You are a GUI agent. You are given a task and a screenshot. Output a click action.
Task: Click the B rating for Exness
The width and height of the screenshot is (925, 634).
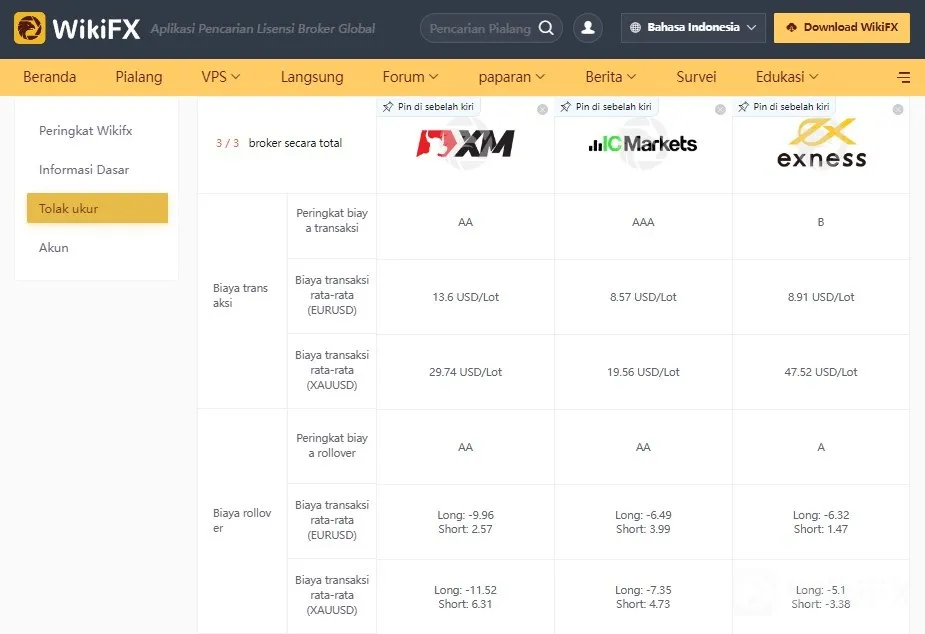[821, 222]
